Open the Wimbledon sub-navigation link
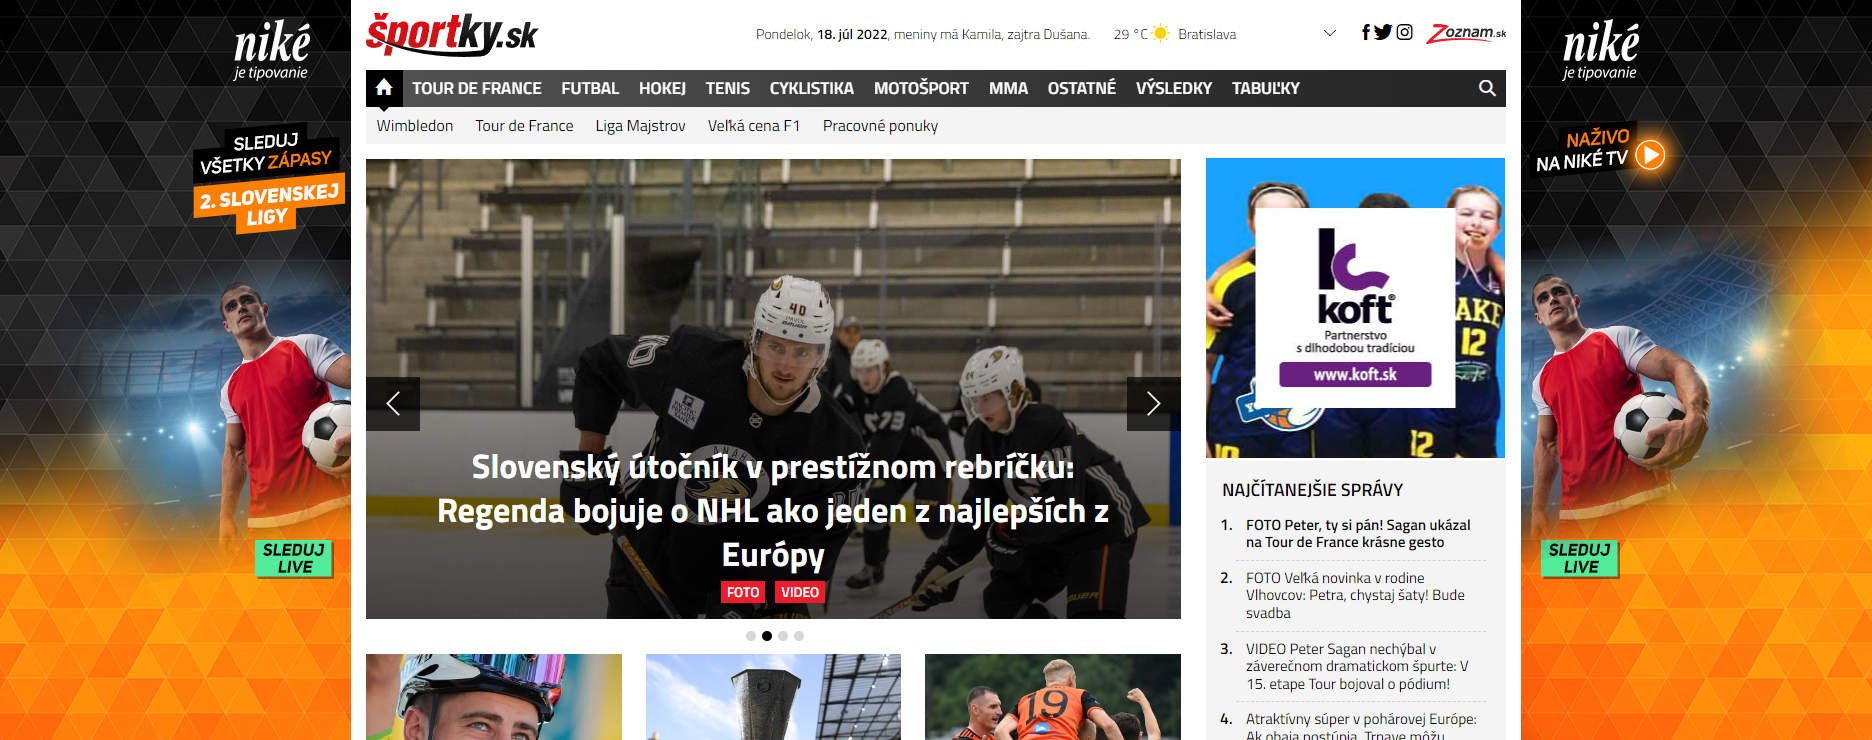Viewport: 1872px width, 740px height. 414,126
